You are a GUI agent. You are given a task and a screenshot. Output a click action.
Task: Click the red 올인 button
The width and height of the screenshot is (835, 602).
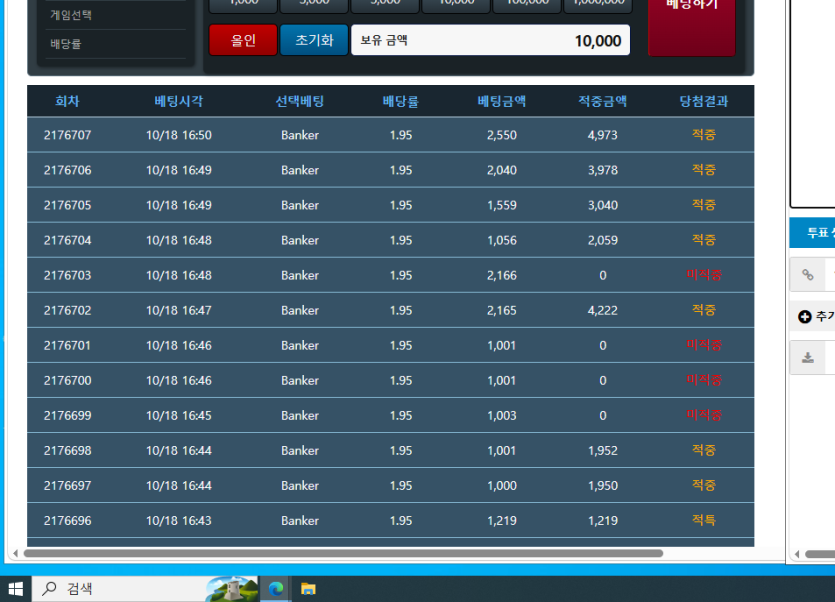pos(243,40)
